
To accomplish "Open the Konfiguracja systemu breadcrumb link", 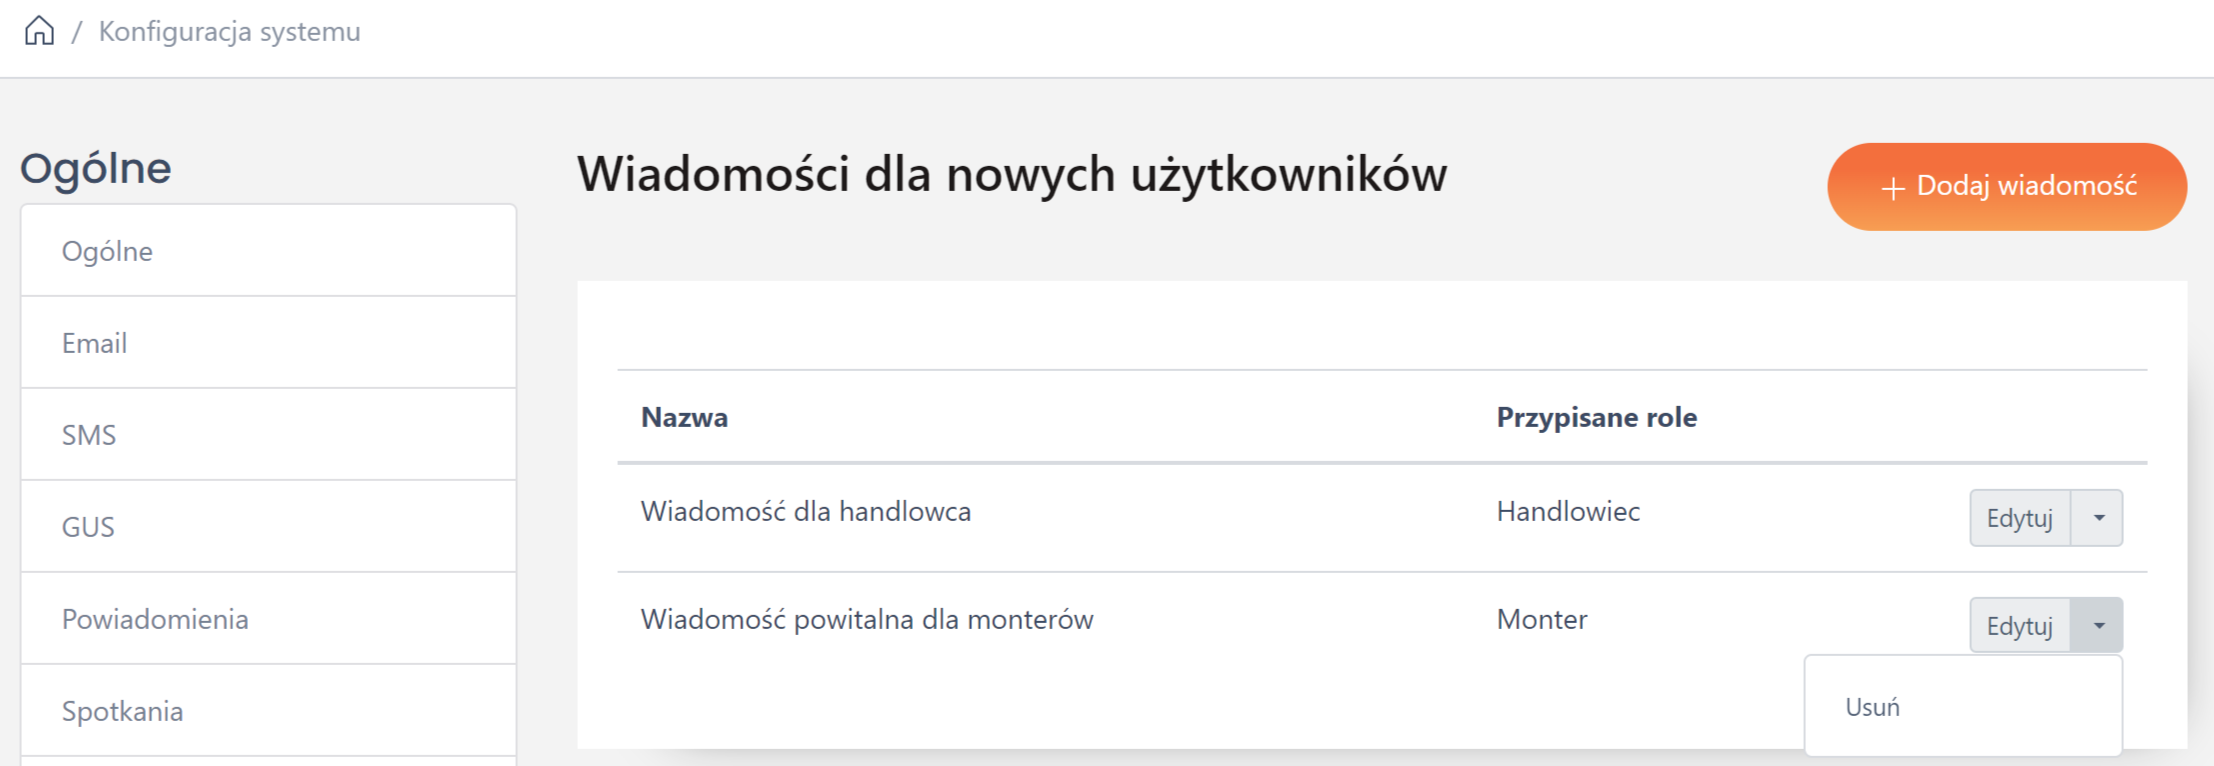I will coord(229,32).
